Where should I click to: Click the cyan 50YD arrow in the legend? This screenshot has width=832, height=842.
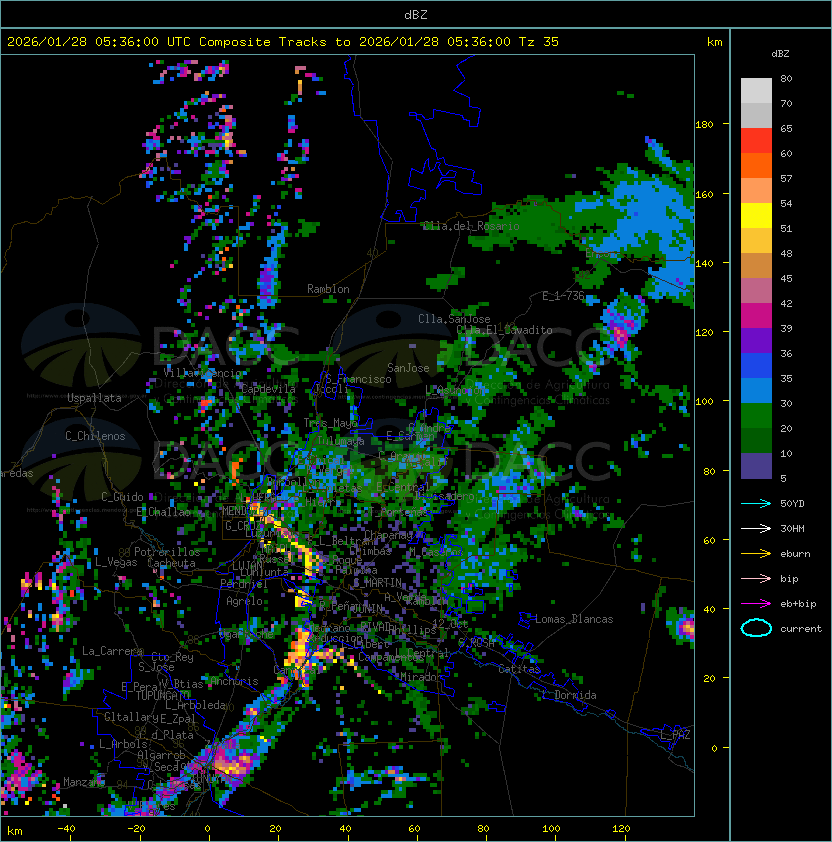pos(756,503)
